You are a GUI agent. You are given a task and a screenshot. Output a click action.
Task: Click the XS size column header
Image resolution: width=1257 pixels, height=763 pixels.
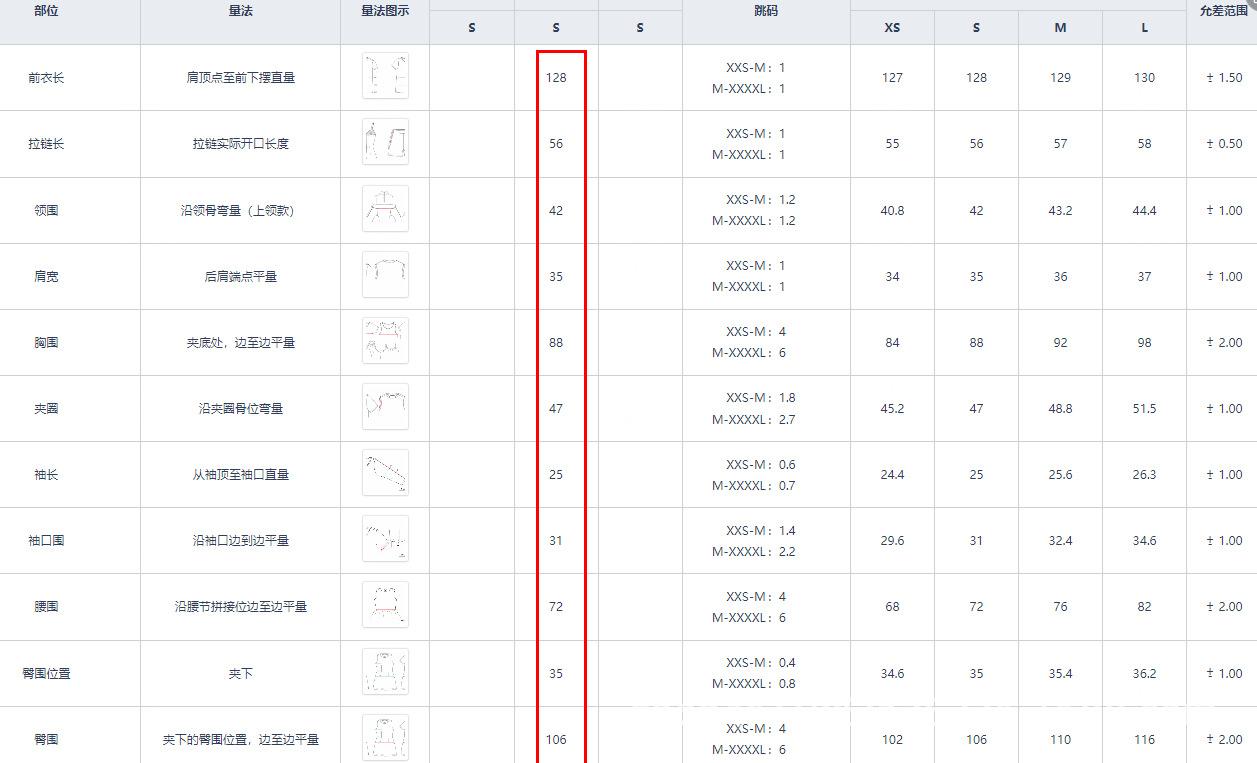coord(892,28)
